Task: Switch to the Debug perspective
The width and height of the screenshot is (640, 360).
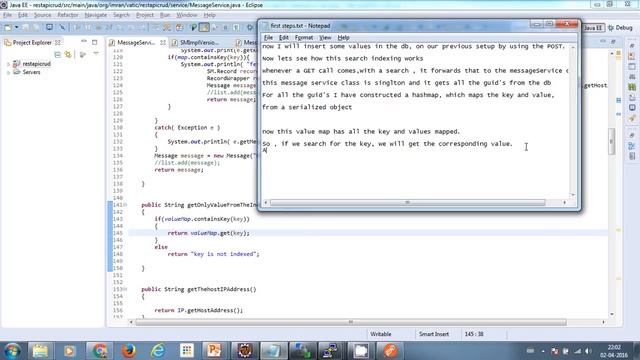Action: 620,28
